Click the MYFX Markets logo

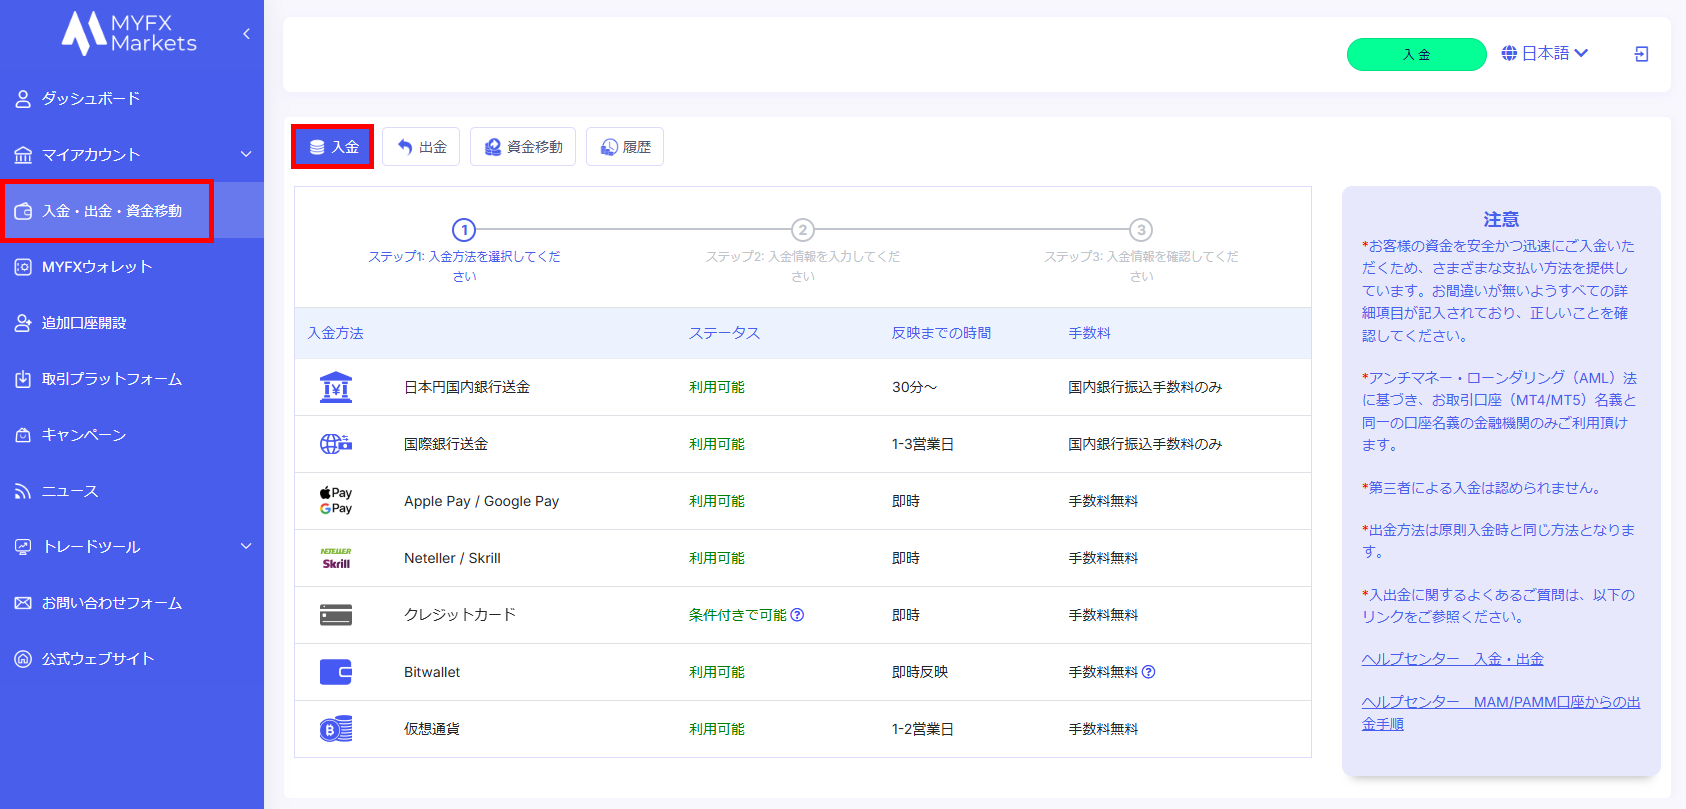[x=129, y=33]
